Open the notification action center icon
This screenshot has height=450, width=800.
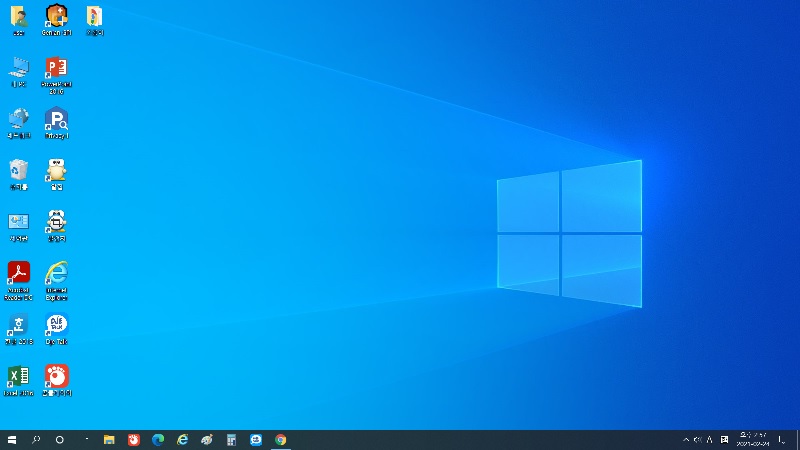coord(782,439)
